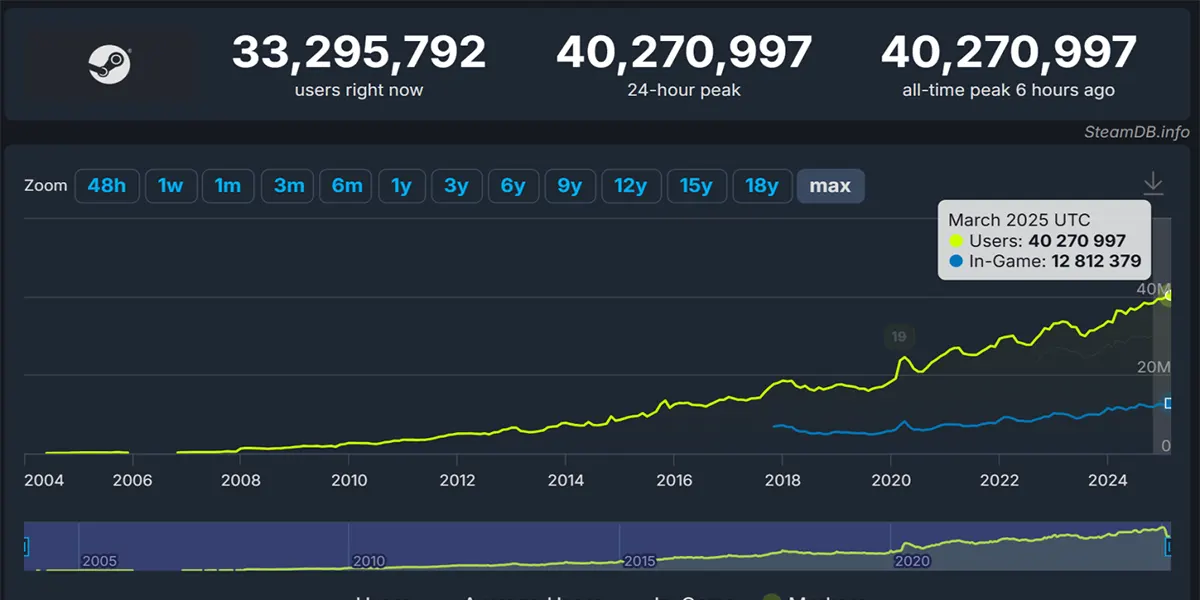Click the Steam logo icon

(109, 66)
